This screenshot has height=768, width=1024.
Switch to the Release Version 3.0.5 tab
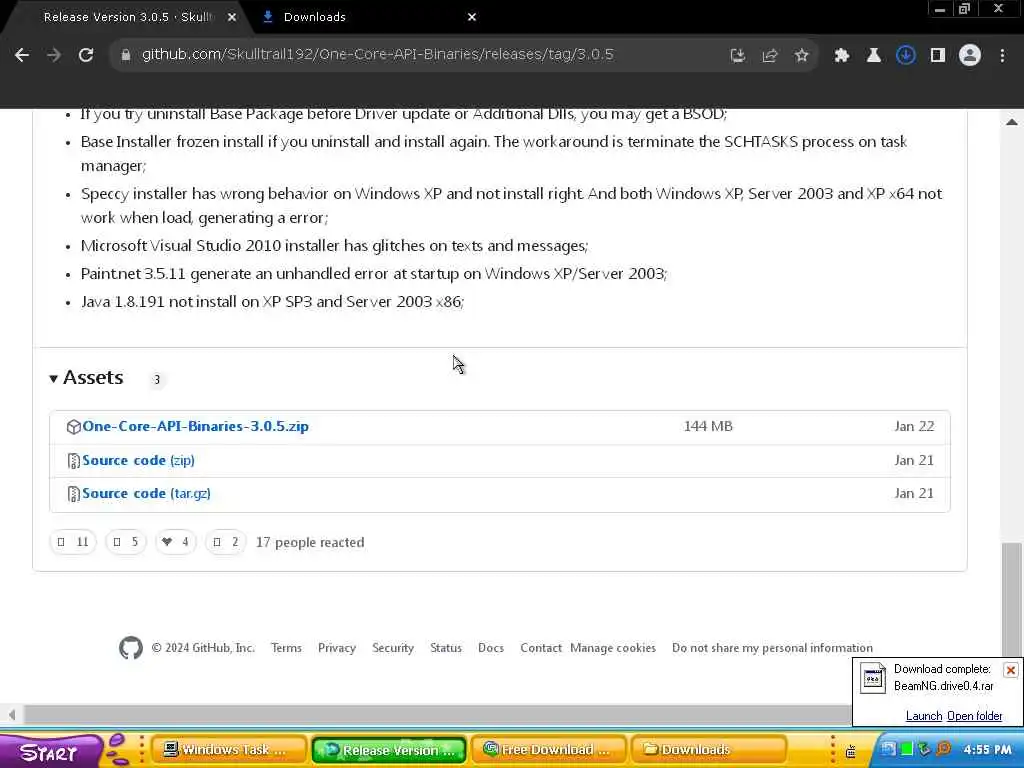click(x=127, y=17)
